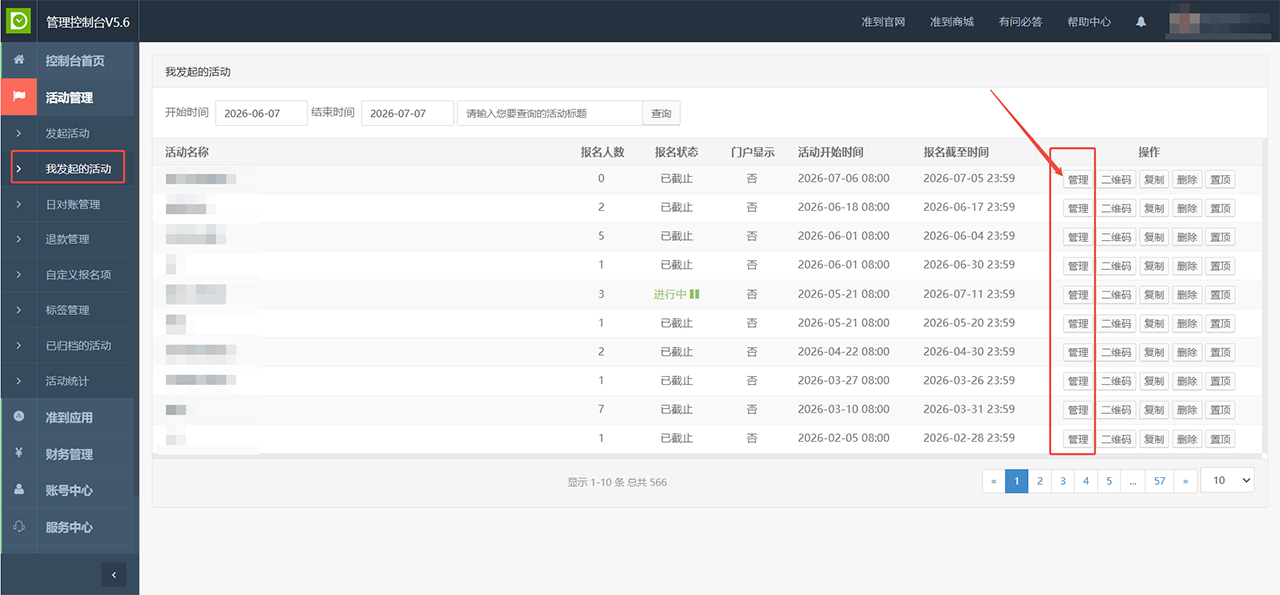Open the page size dropdown showing 10
Viewport: 1280px width, 595px height.
tap(1227, 481)
